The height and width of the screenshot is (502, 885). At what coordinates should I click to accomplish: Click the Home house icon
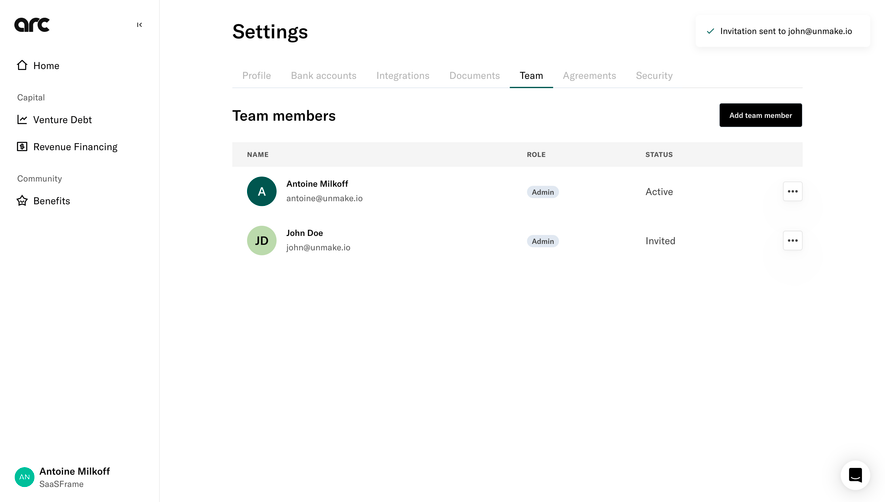pyautogui.click(x=22, y=65)
